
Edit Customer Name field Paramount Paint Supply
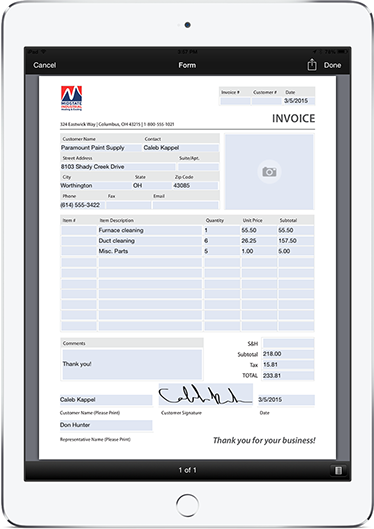click(x=101, y=148)
